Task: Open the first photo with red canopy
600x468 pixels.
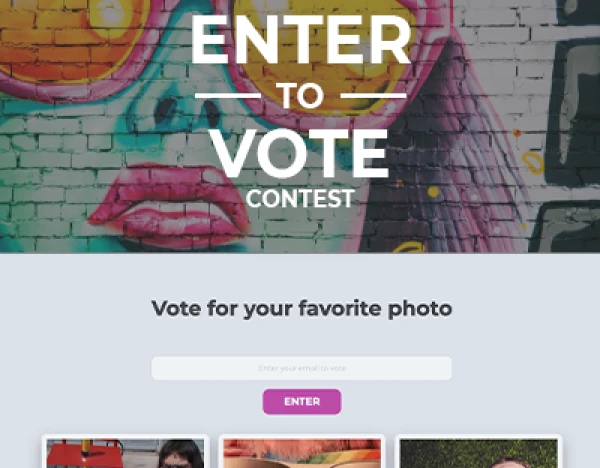Action: [x=126, y=453]
